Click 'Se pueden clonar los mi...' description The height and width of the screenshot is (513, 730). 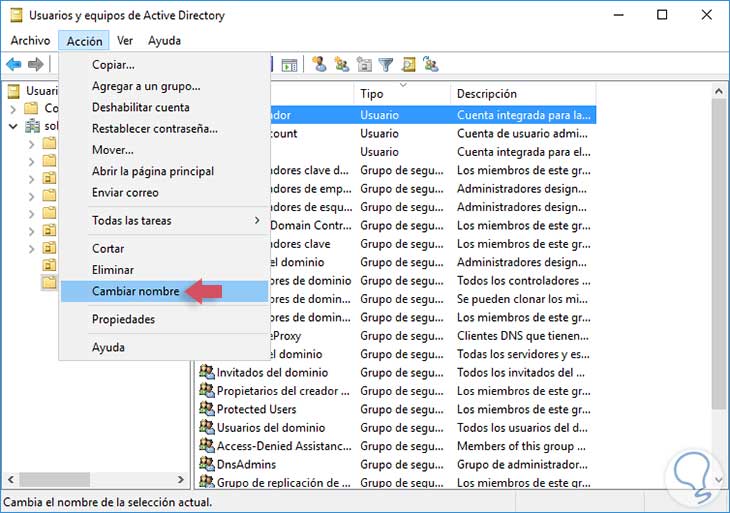point(522,299)
